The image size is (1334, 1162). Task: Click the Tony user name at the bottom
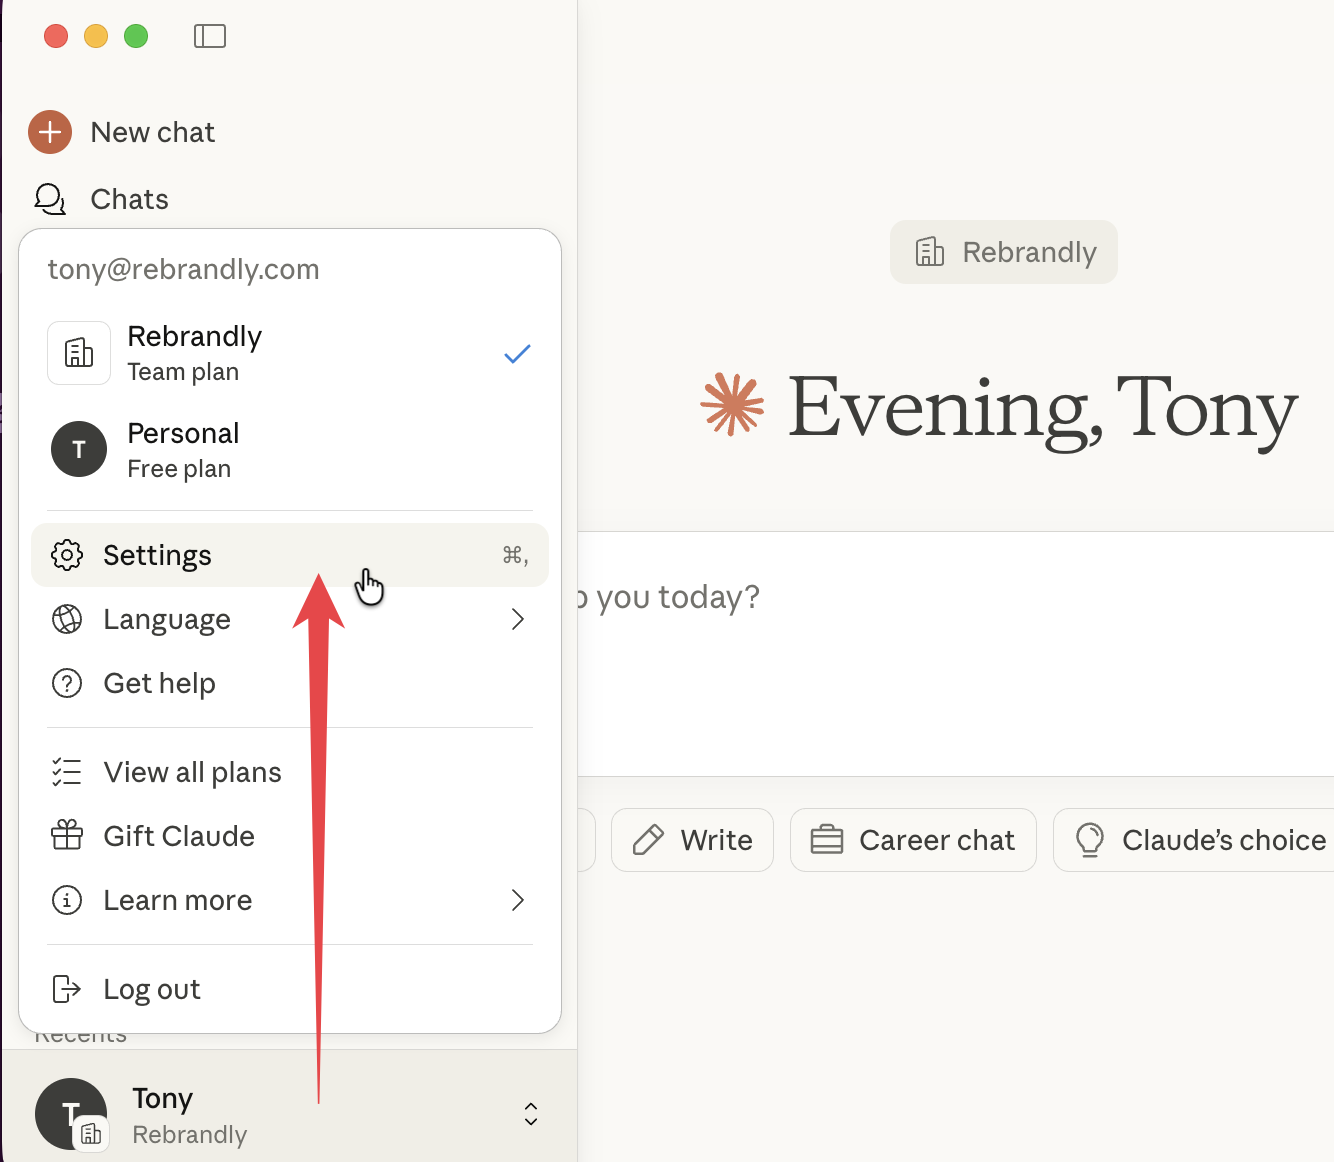click(x=163, y=1099)
